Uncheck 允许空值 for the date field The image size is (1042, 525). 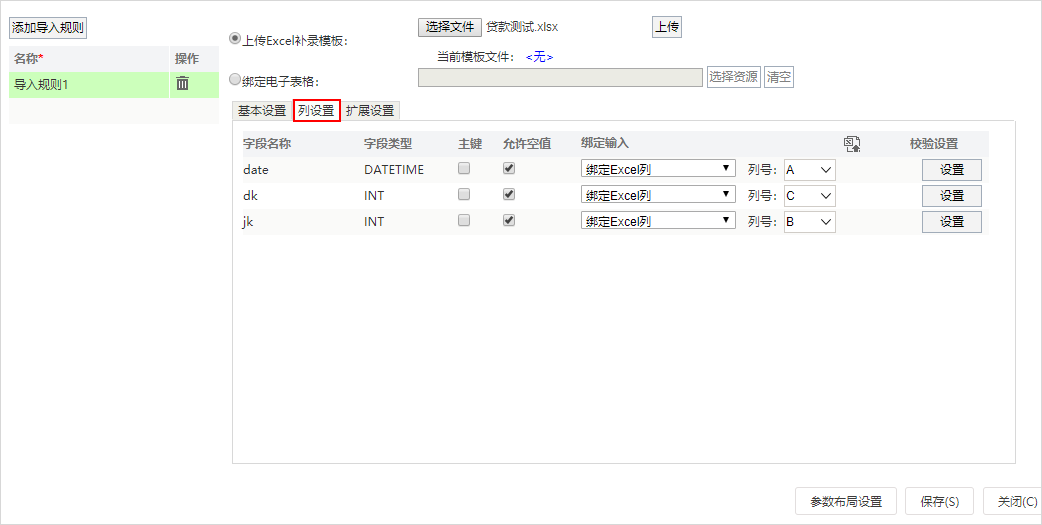(x=509, y=168)
